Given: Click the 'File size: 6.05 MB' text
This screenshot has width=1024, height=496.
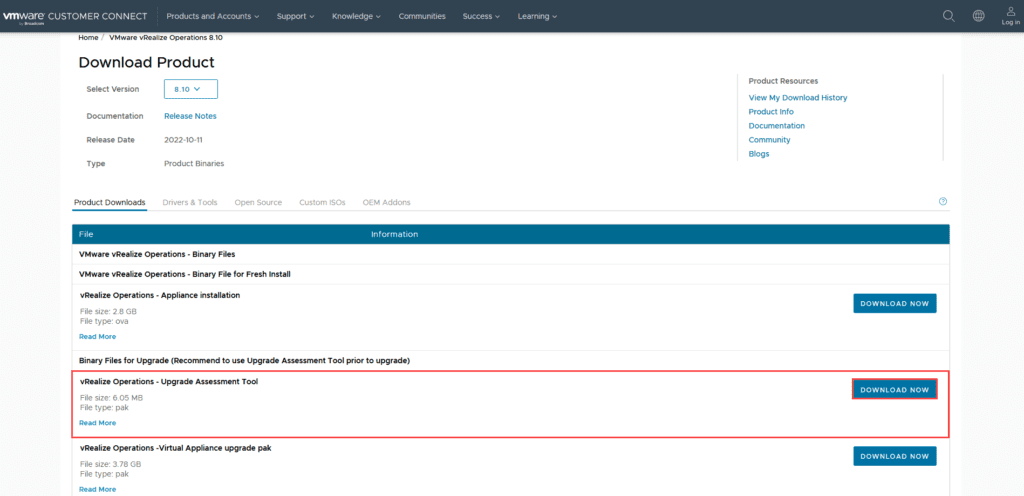Looking at the screenshot, I should 112,397.
